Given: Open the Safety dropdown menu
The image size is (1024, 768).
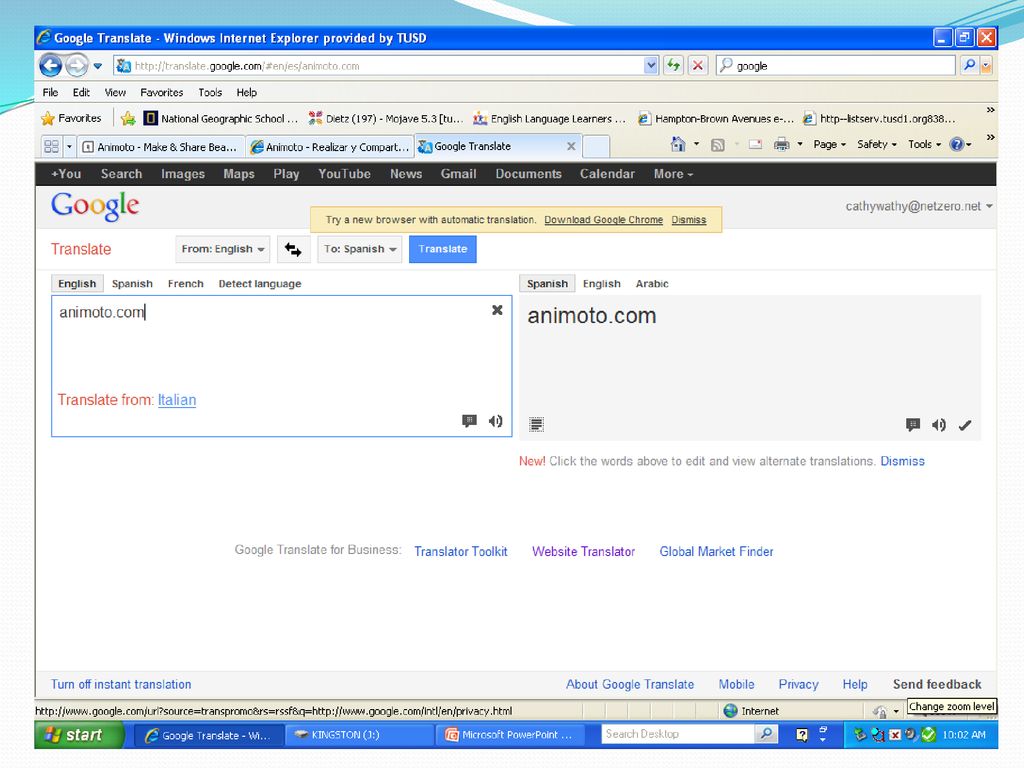Looking at the screenshot, I should point(877,144).
